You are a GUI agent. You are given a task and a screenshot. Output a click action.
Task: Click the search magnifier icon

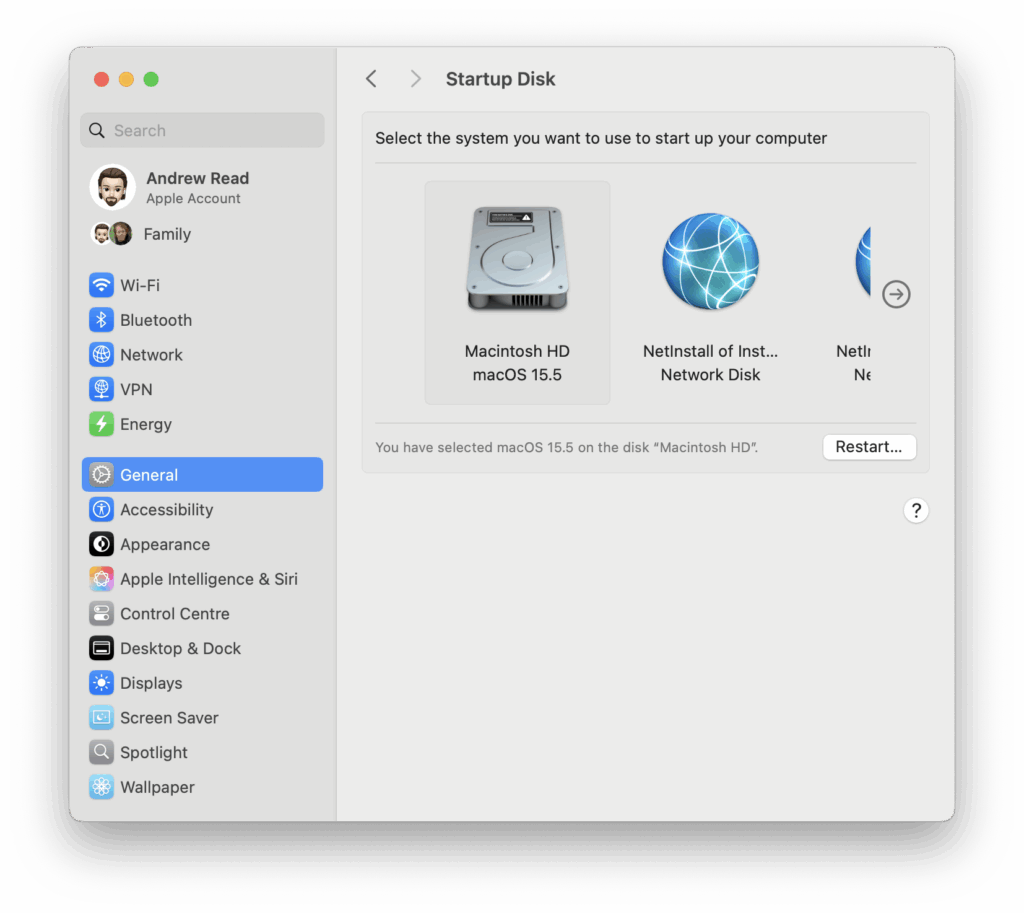(97, 131)
